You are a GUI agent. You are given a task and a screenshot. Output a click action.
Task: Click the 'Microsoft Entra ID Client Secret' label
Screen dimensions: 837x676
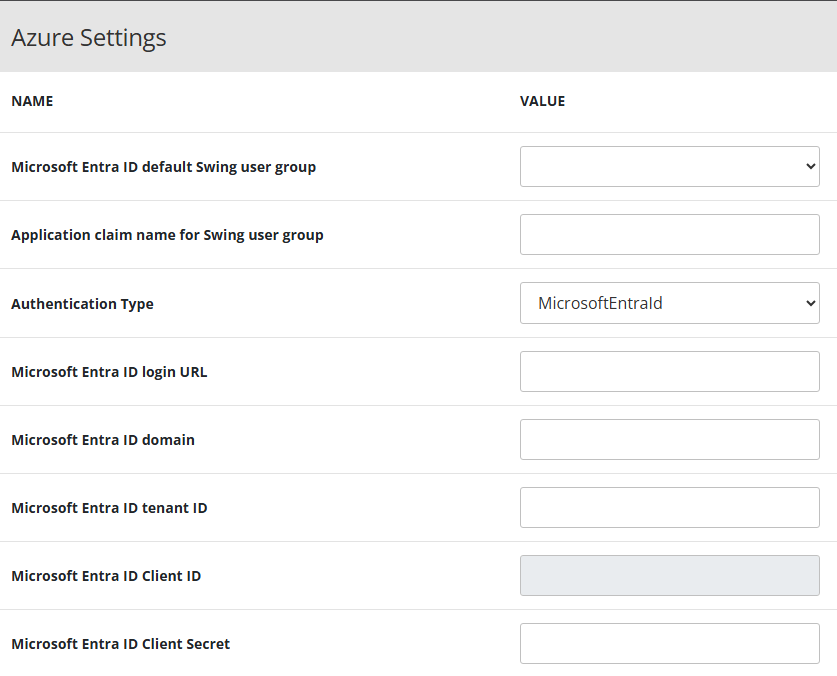[x=120, y=643]
